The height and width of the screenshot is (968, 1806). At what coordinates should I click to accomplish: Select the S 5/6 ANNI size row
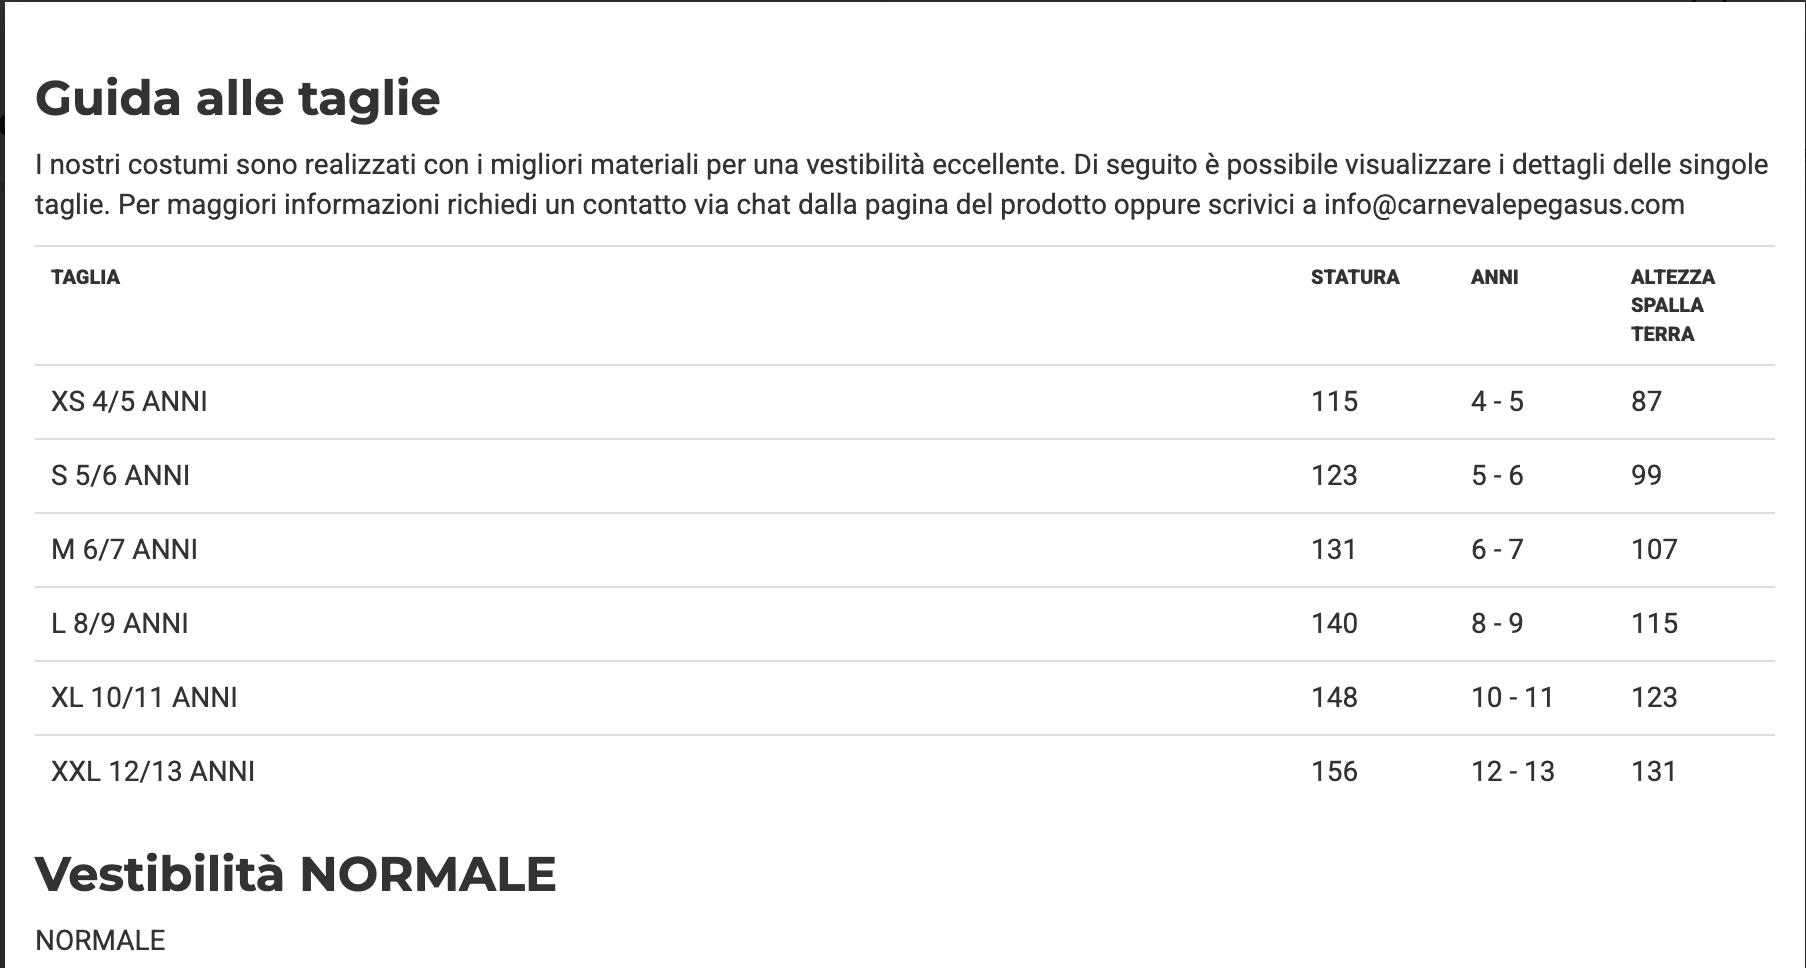point(121,476)
